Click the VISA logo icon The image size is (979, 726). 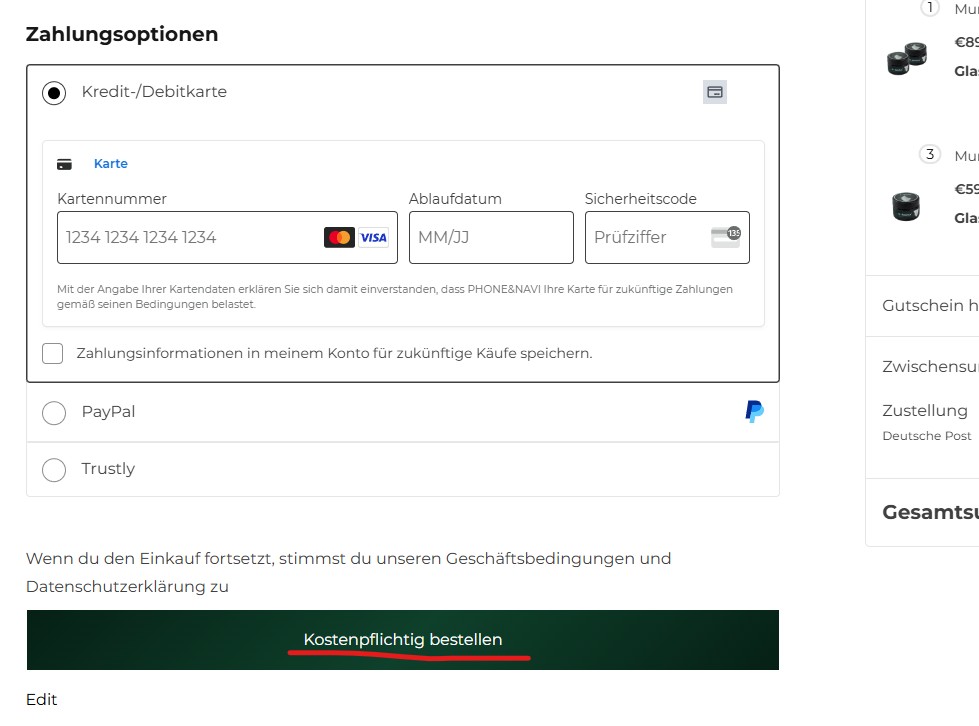tap(373, 238)
